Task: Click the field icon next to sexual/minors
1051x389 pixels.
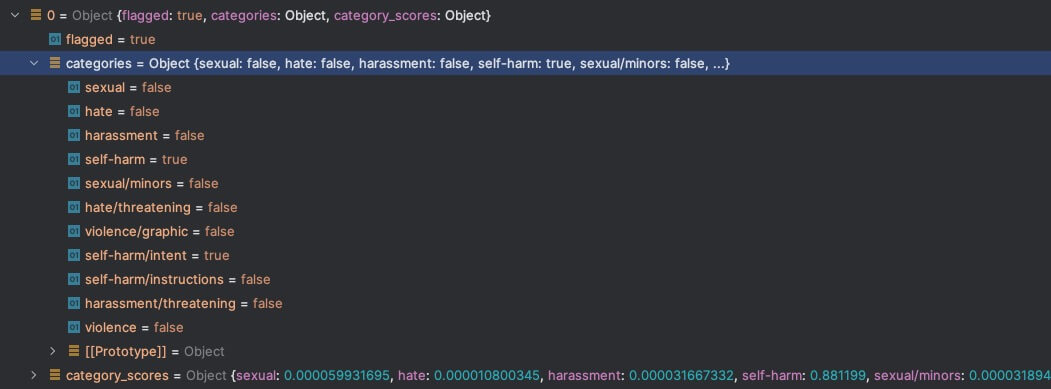Action: click(74, 183)
